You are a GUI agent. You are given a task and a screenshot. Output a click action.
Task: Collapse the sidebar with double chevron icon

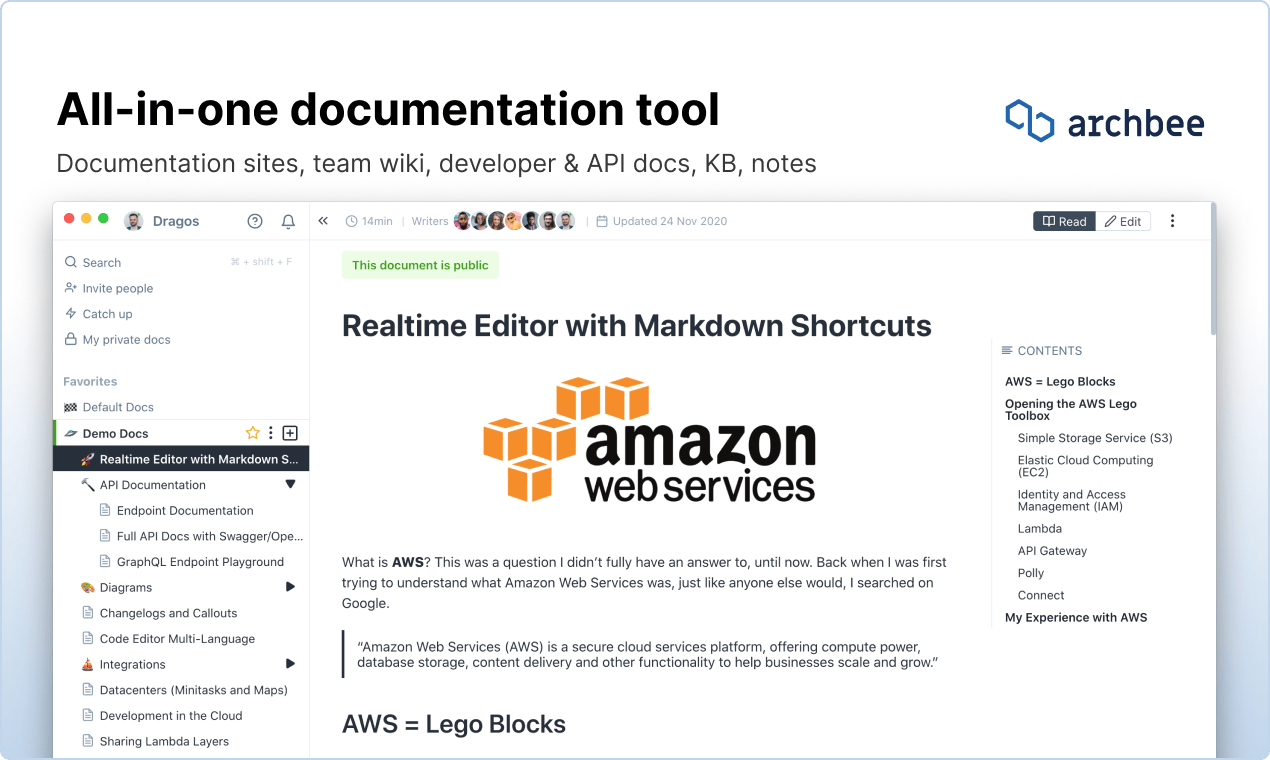(x=323, y=221)
